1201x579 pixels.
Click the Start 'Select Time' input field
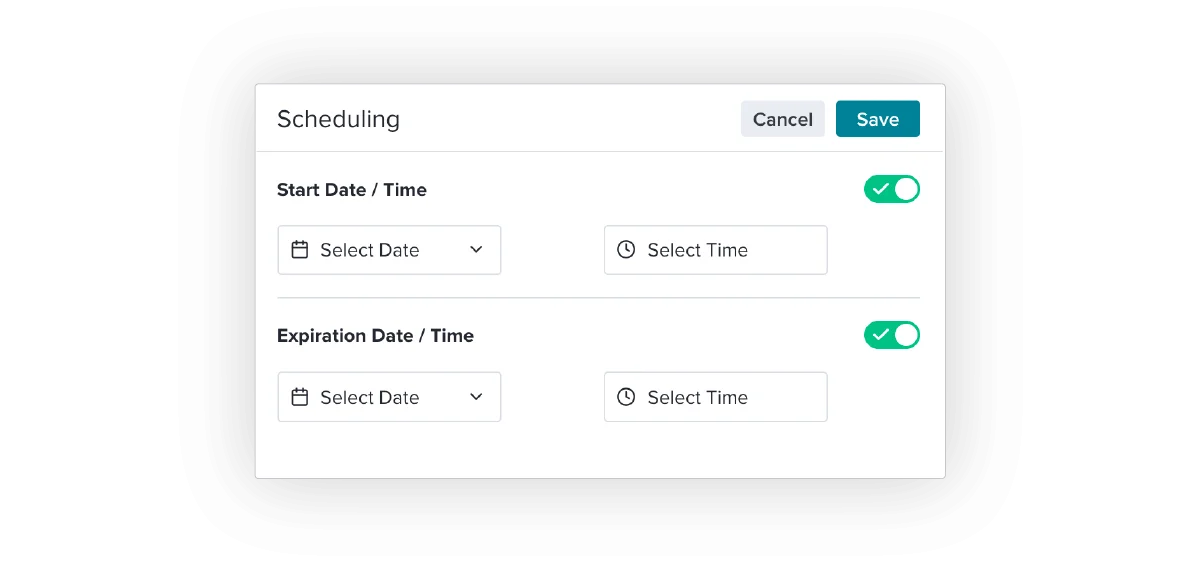tap(715, 250)
